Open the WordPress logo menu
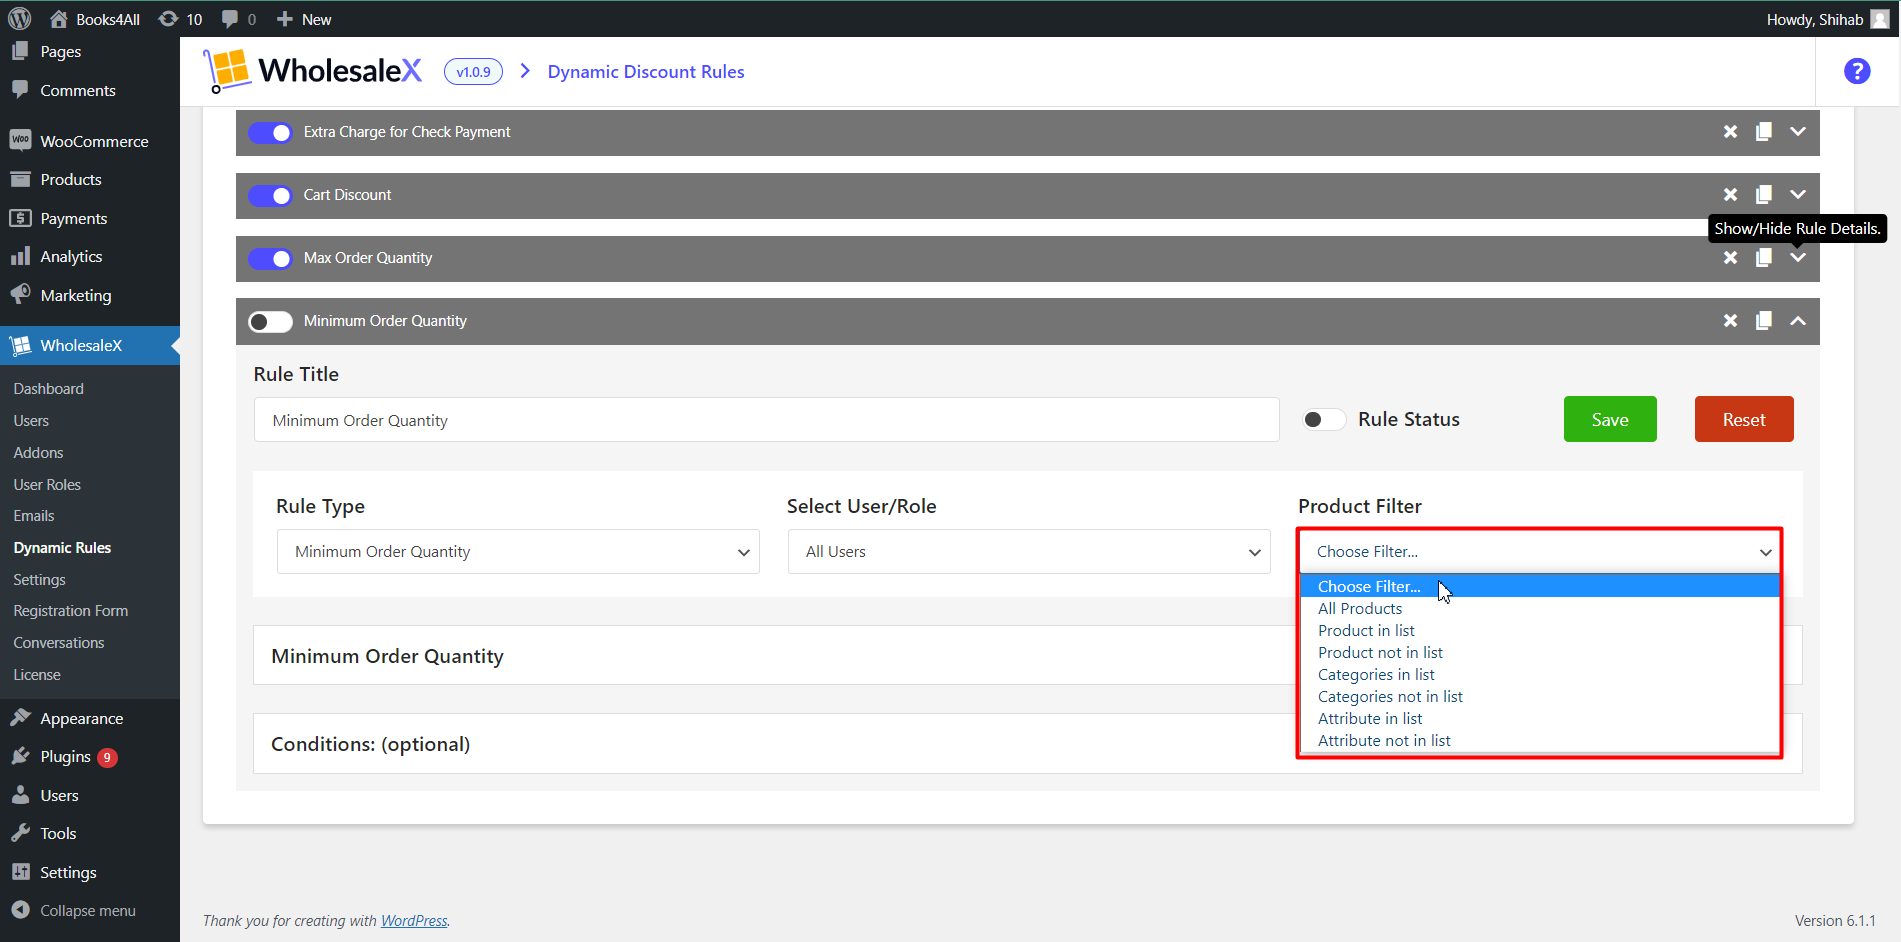This screenshot has height=942, width=1901. [x=20, y=19]
